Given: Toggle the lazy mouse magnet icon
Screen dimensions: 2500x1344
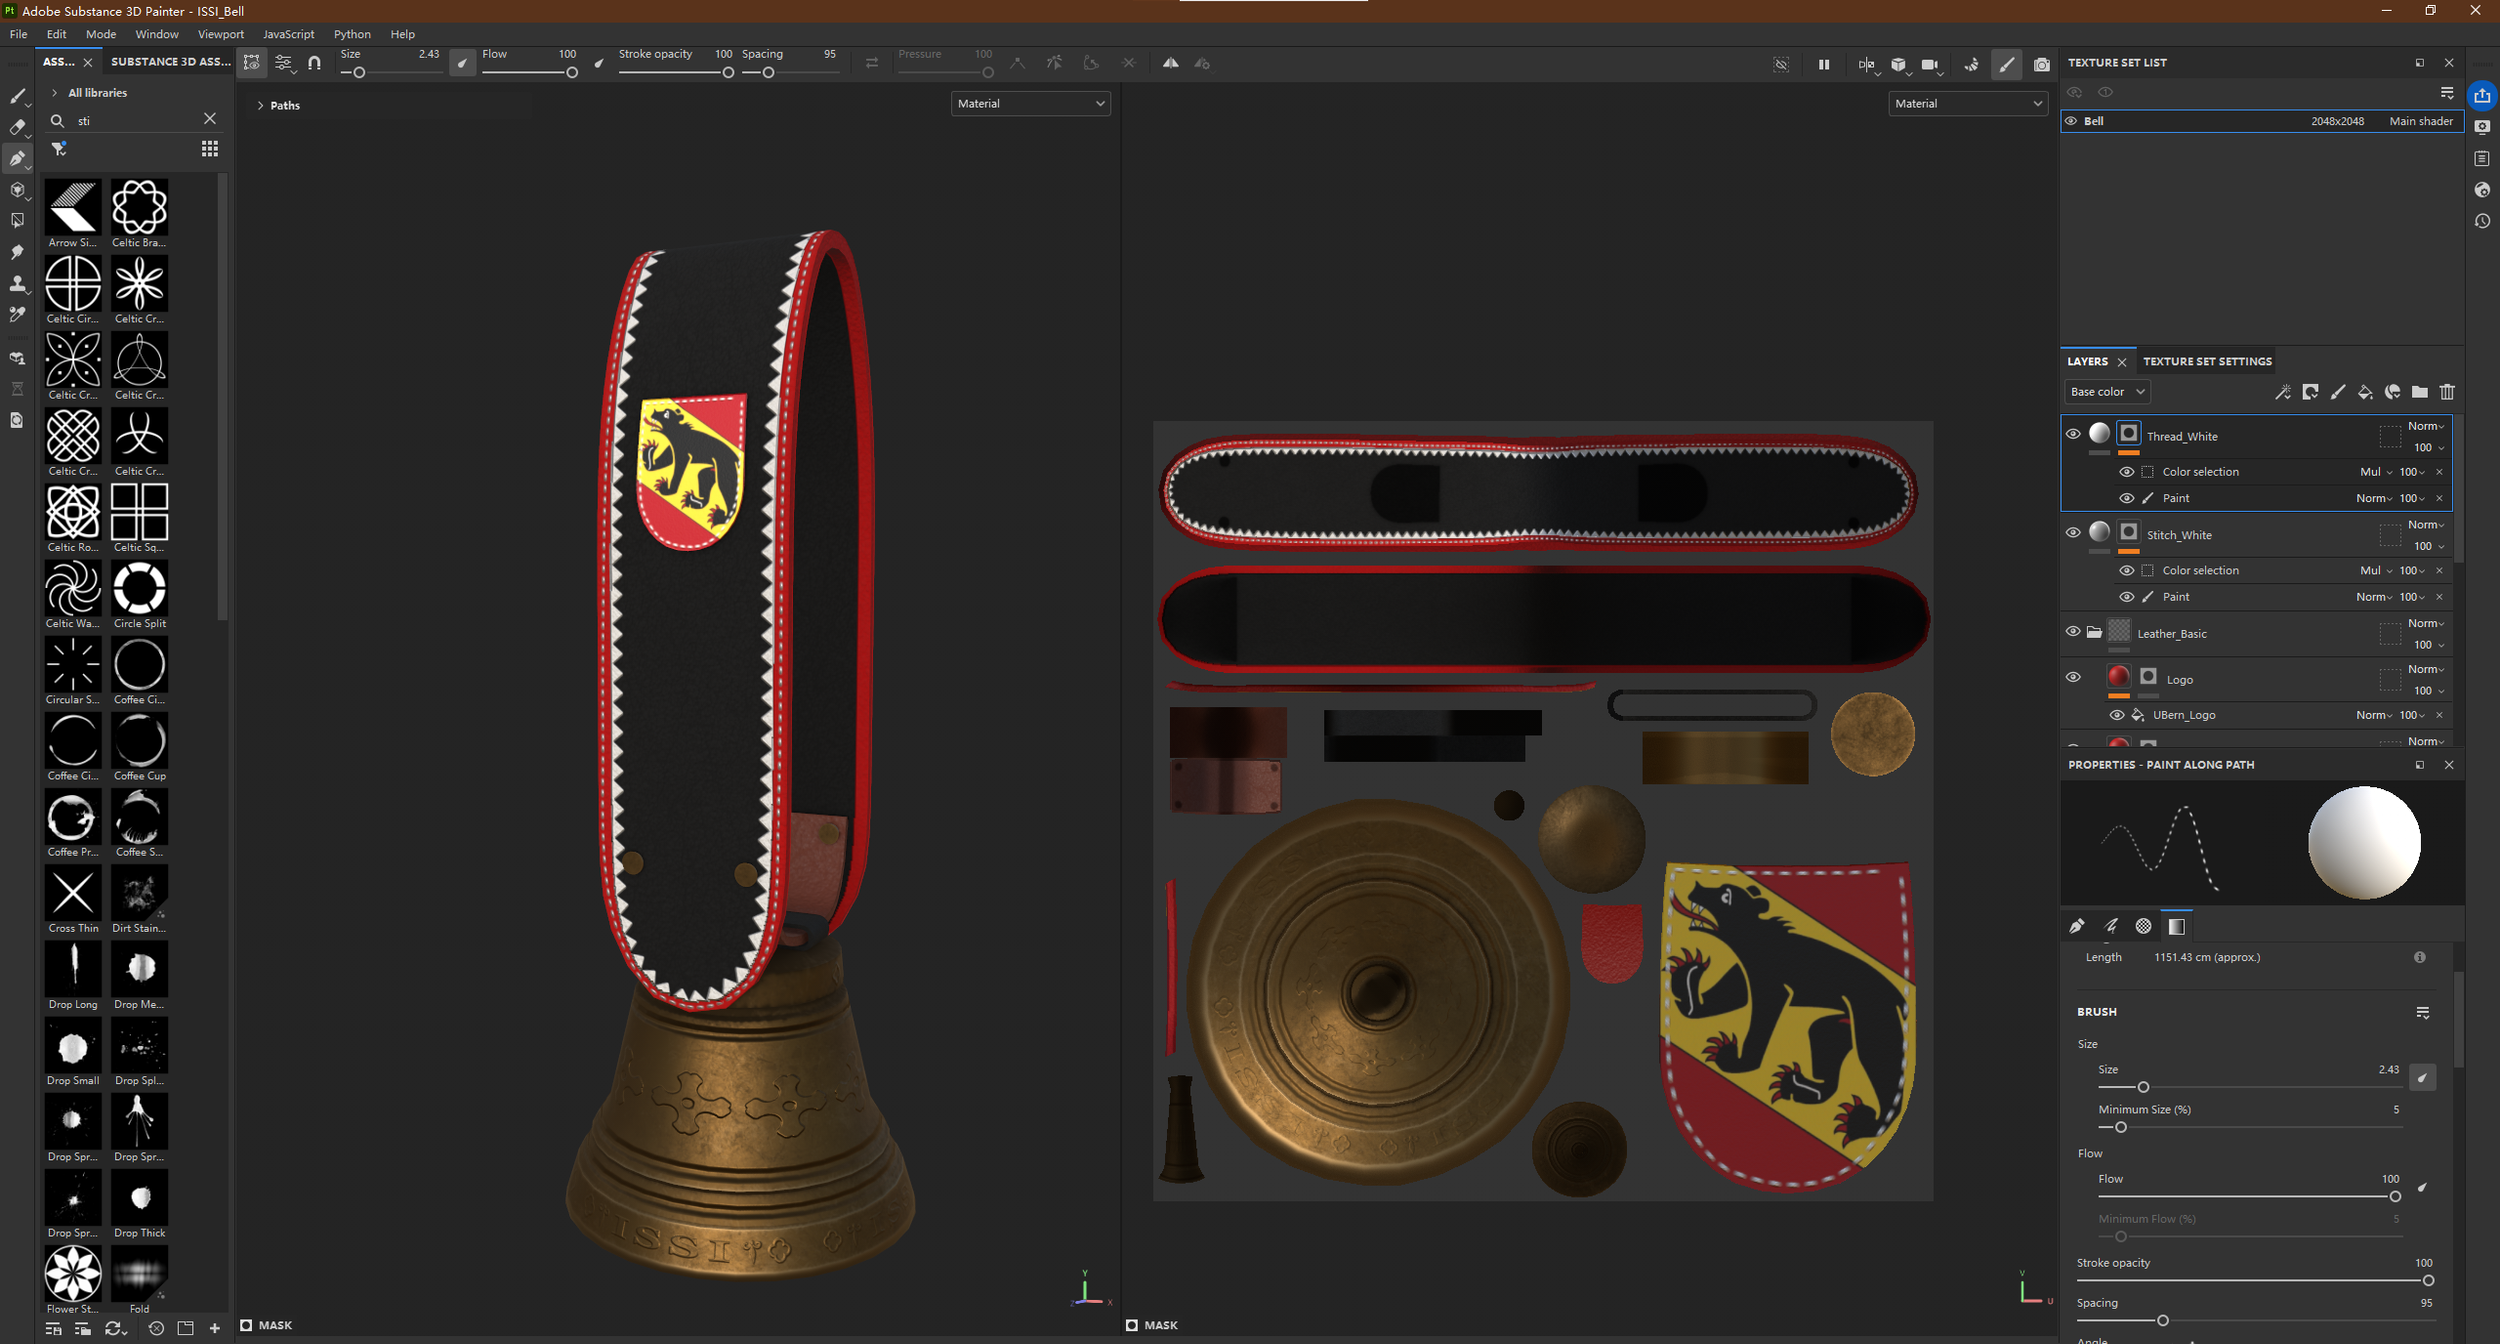Looking at the screenshot, I should (315, 63).
